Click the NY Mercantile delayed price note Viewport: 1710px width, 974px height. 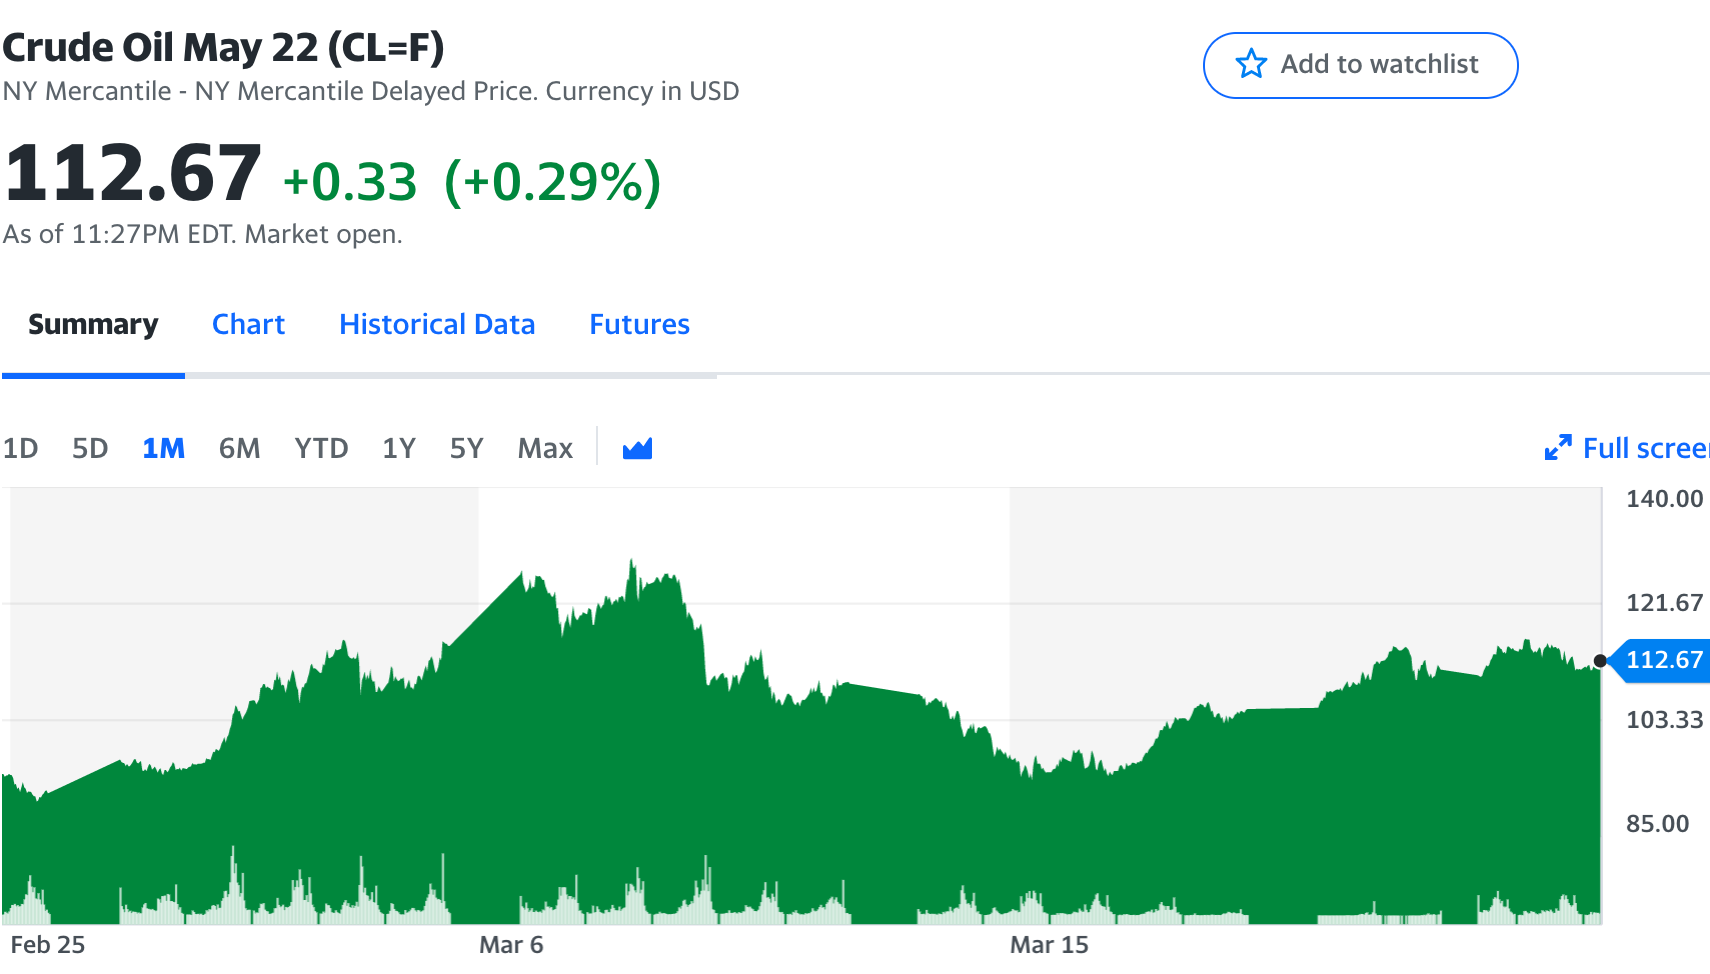pos(371,91)
